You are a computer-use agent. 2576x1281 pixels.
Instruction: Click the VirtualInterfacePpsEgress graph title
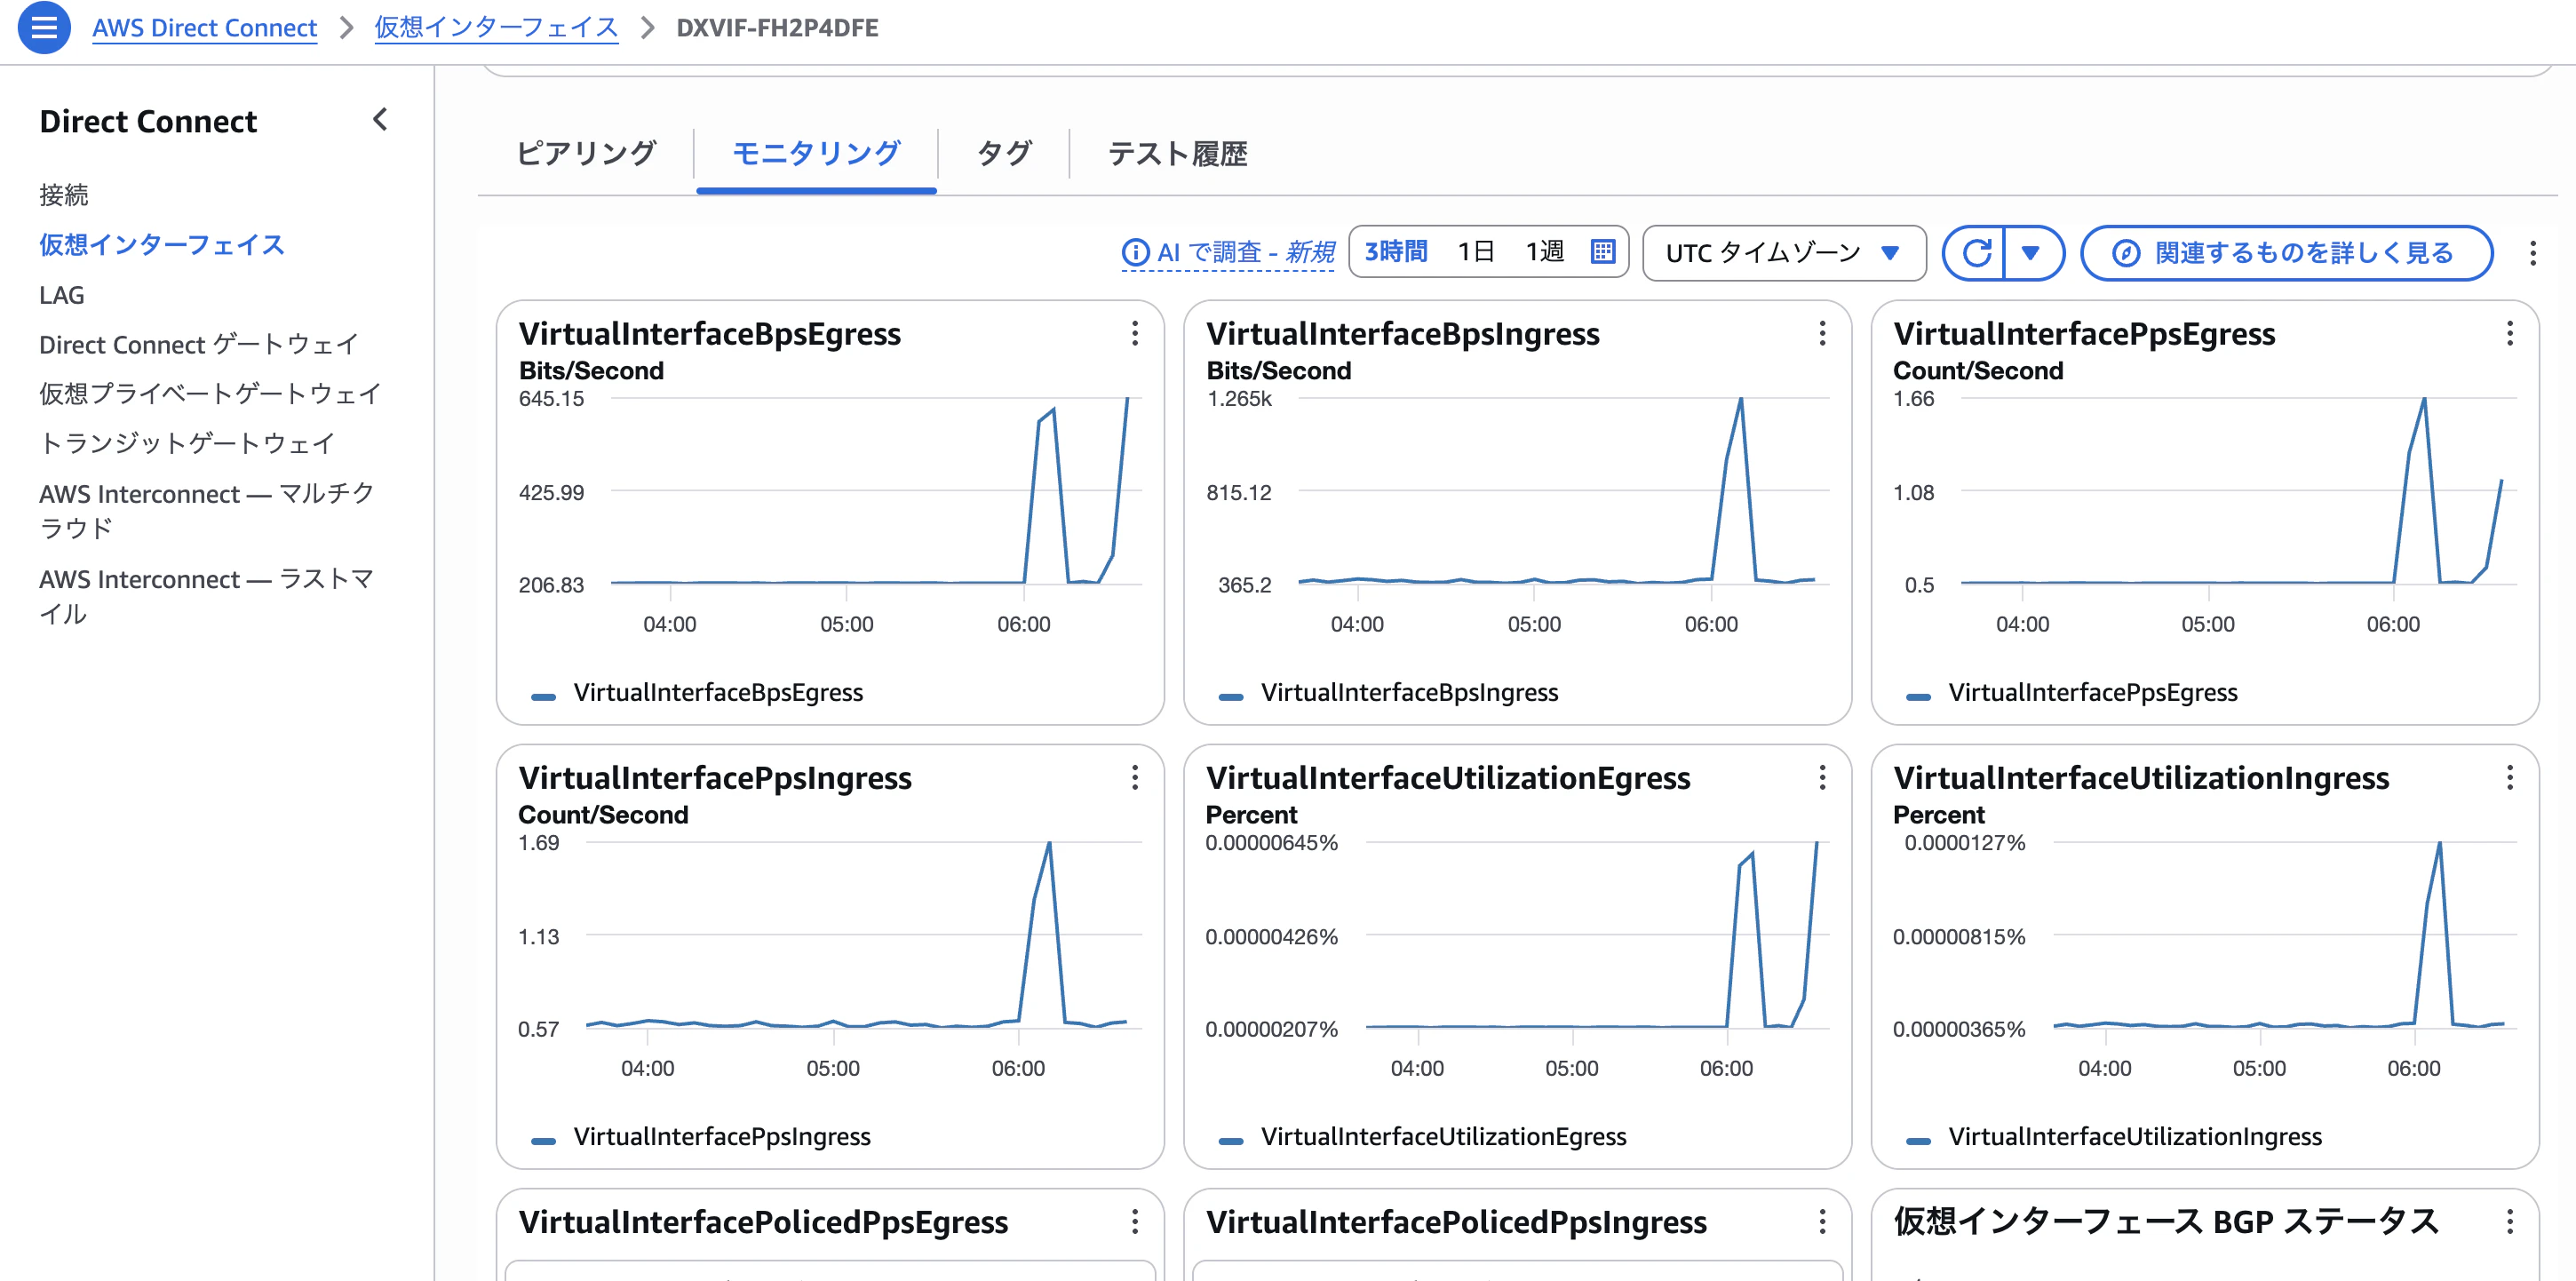[x=2084, y=334]
